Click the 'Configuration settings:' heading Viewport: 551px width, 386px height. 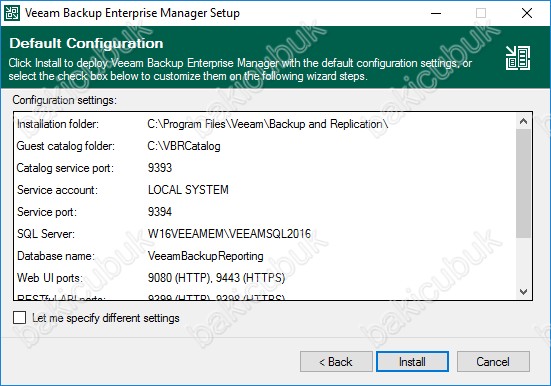pyautogui.click(x=65, y=100)
